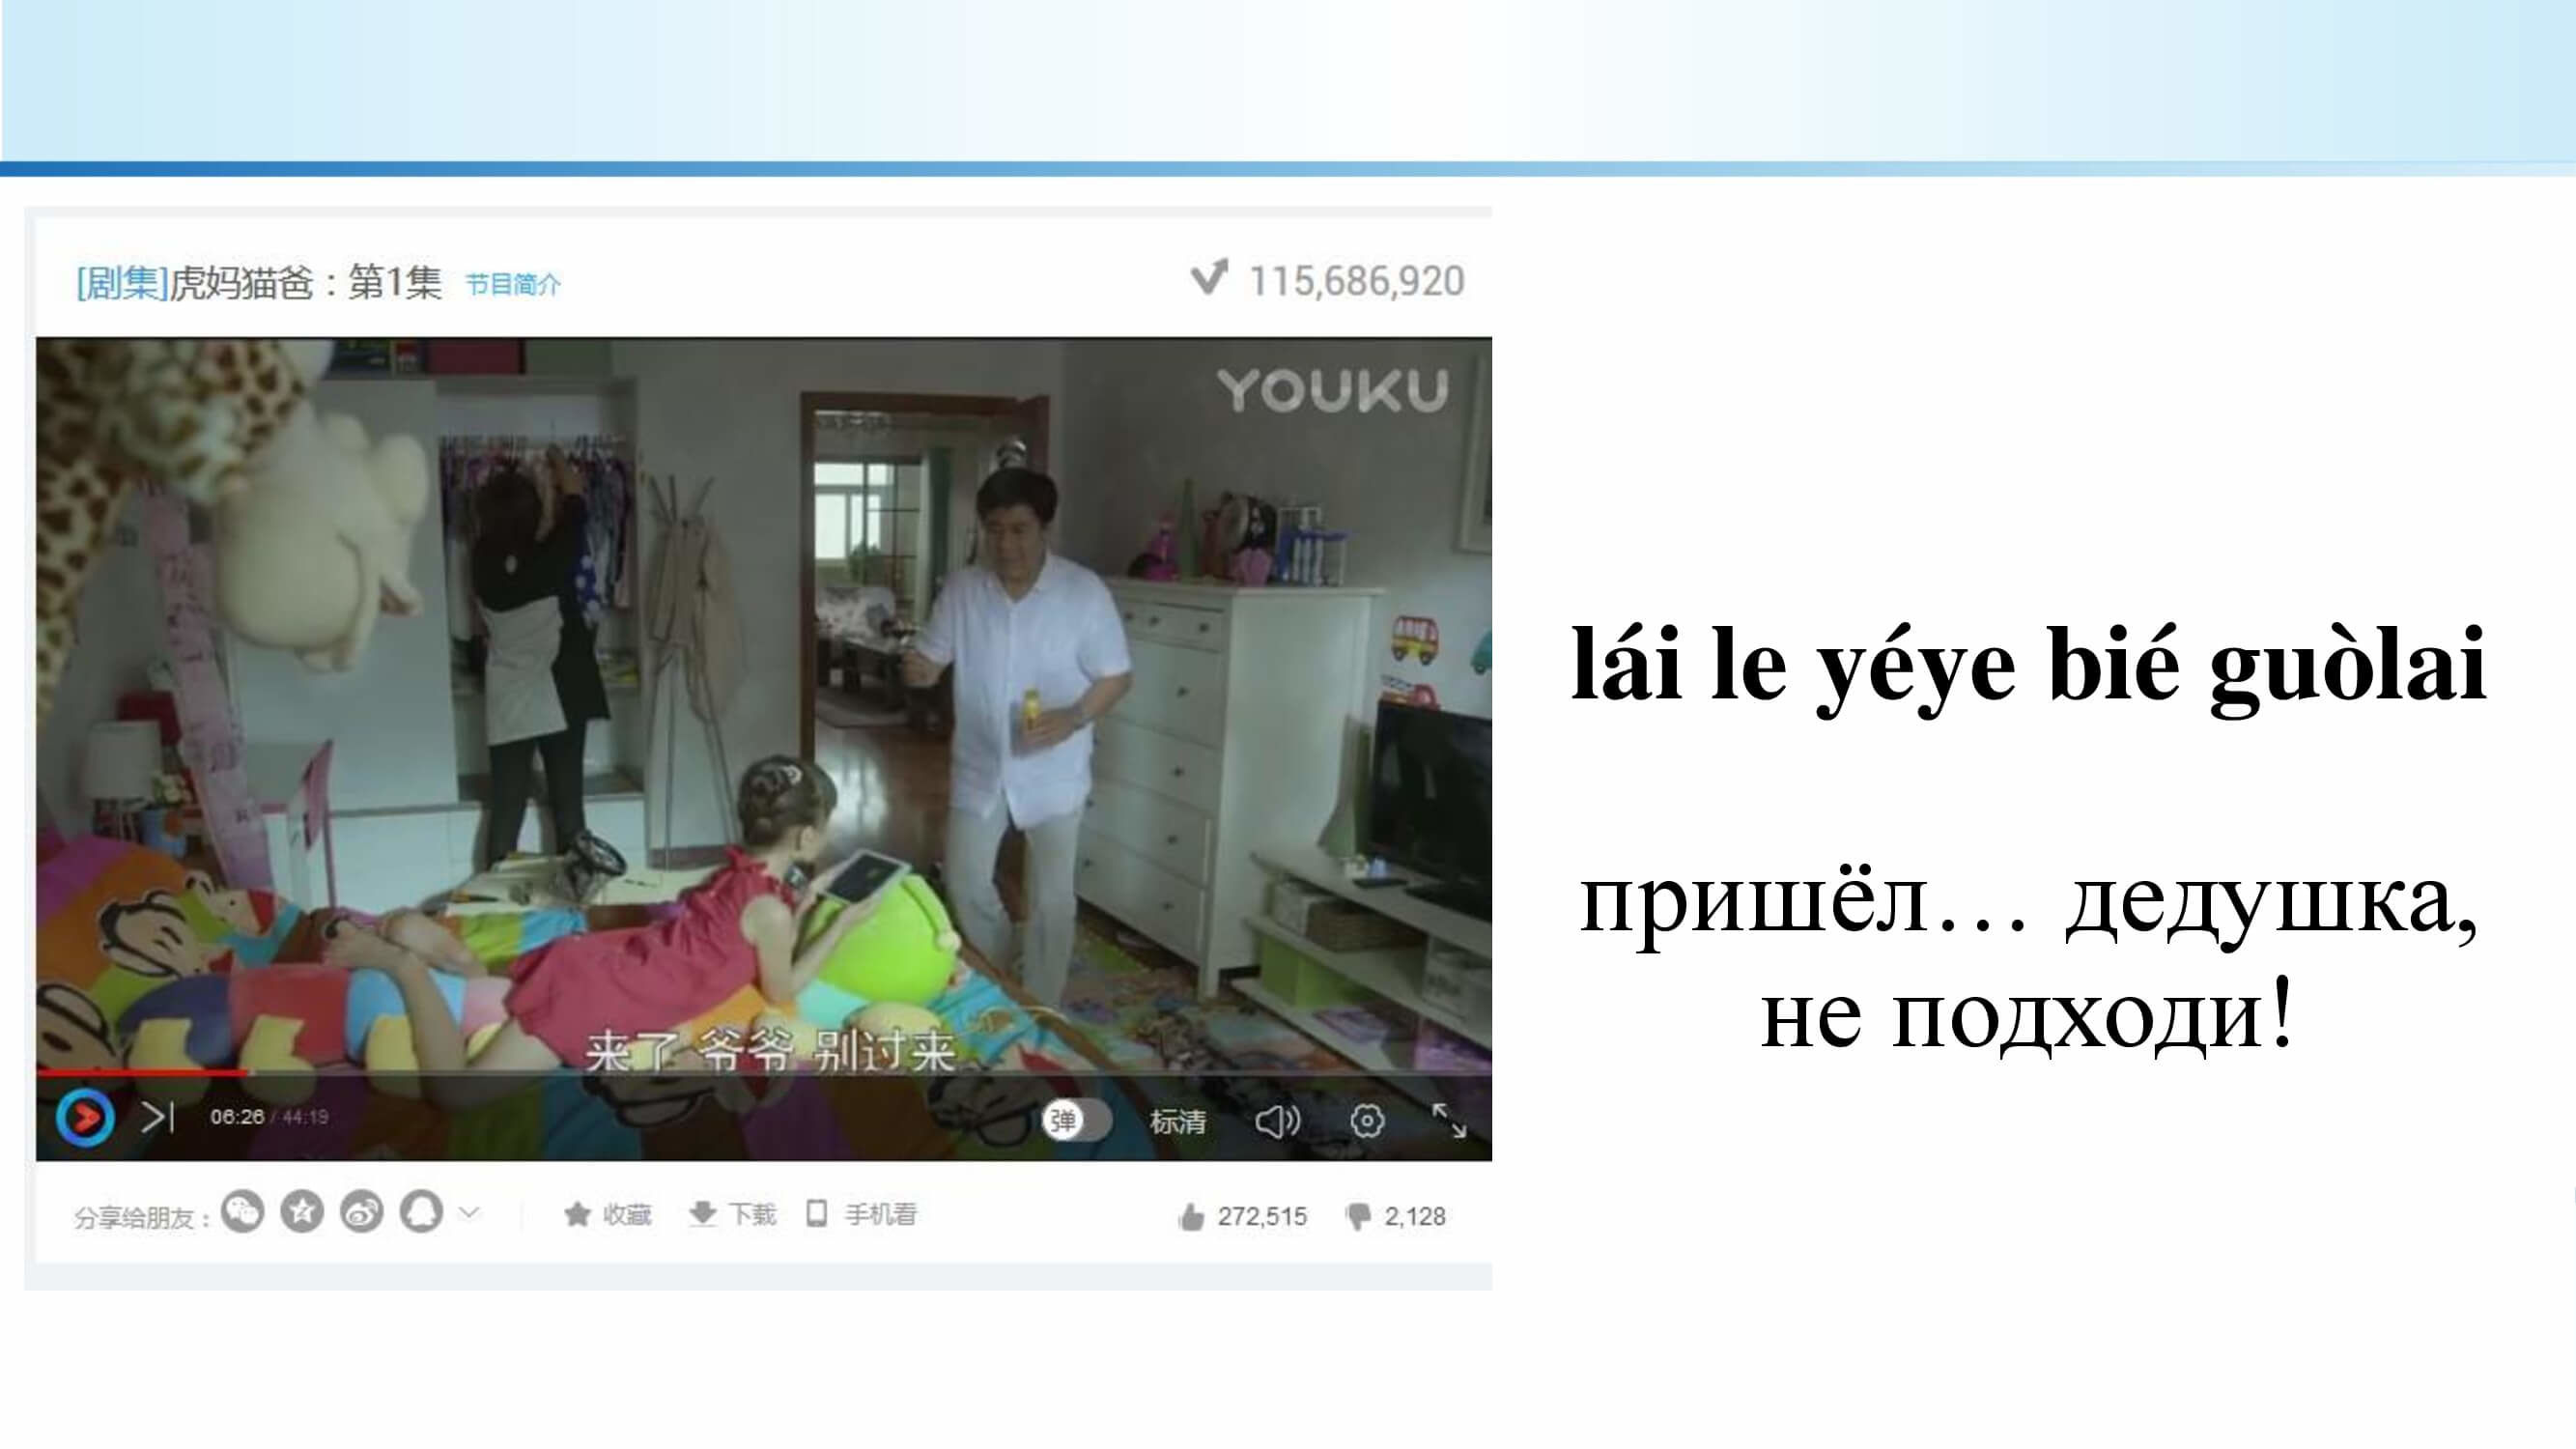Viewport: 2576px width, 1449px height.
Task: Seek on the red progress bar
Action: click(x=142, y=1072)
